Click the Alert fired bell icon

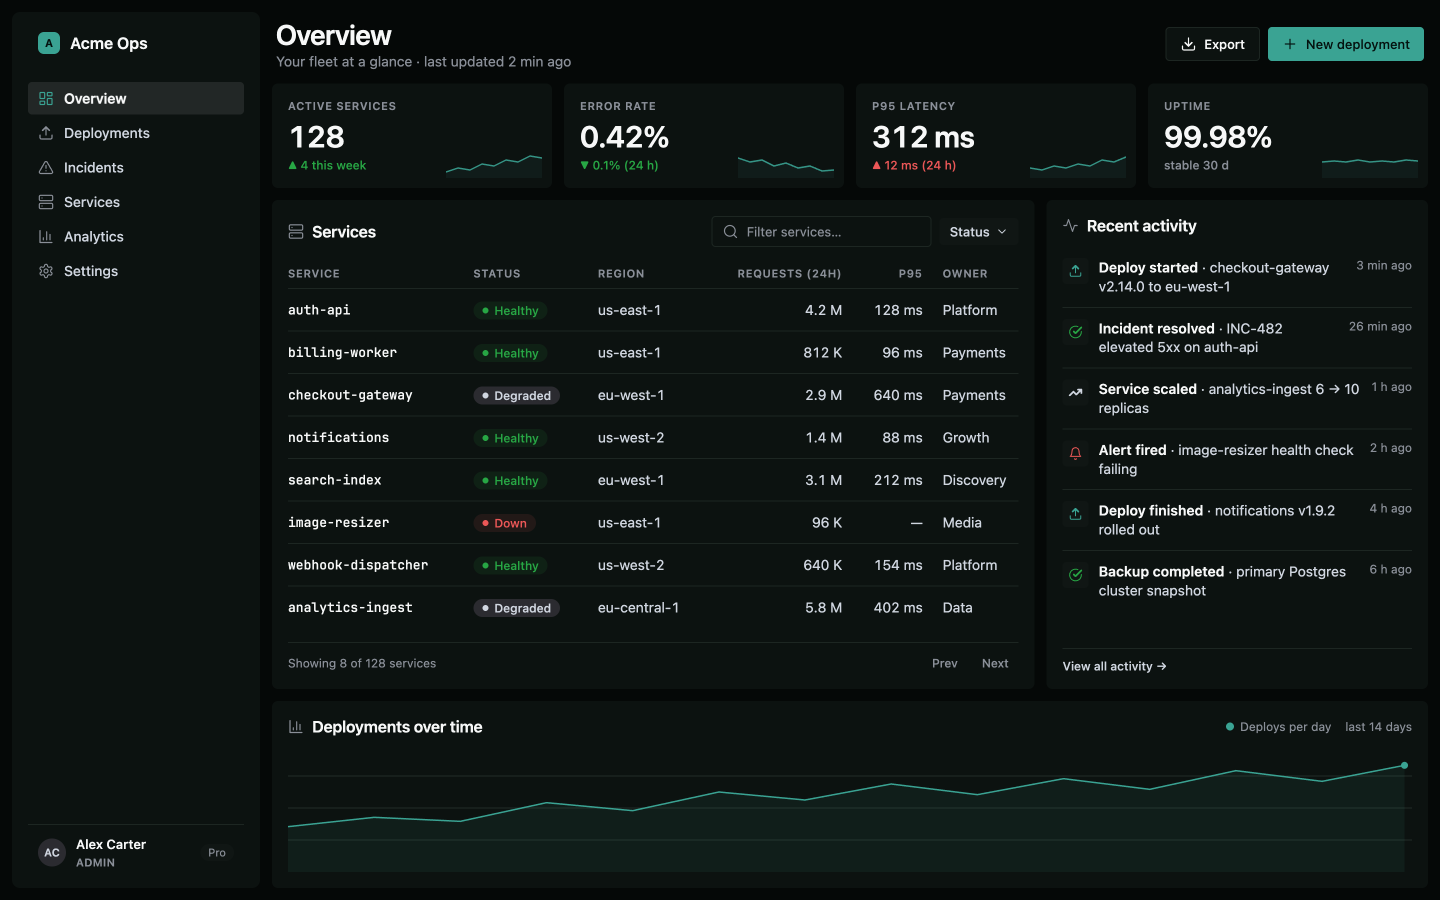1076,453
